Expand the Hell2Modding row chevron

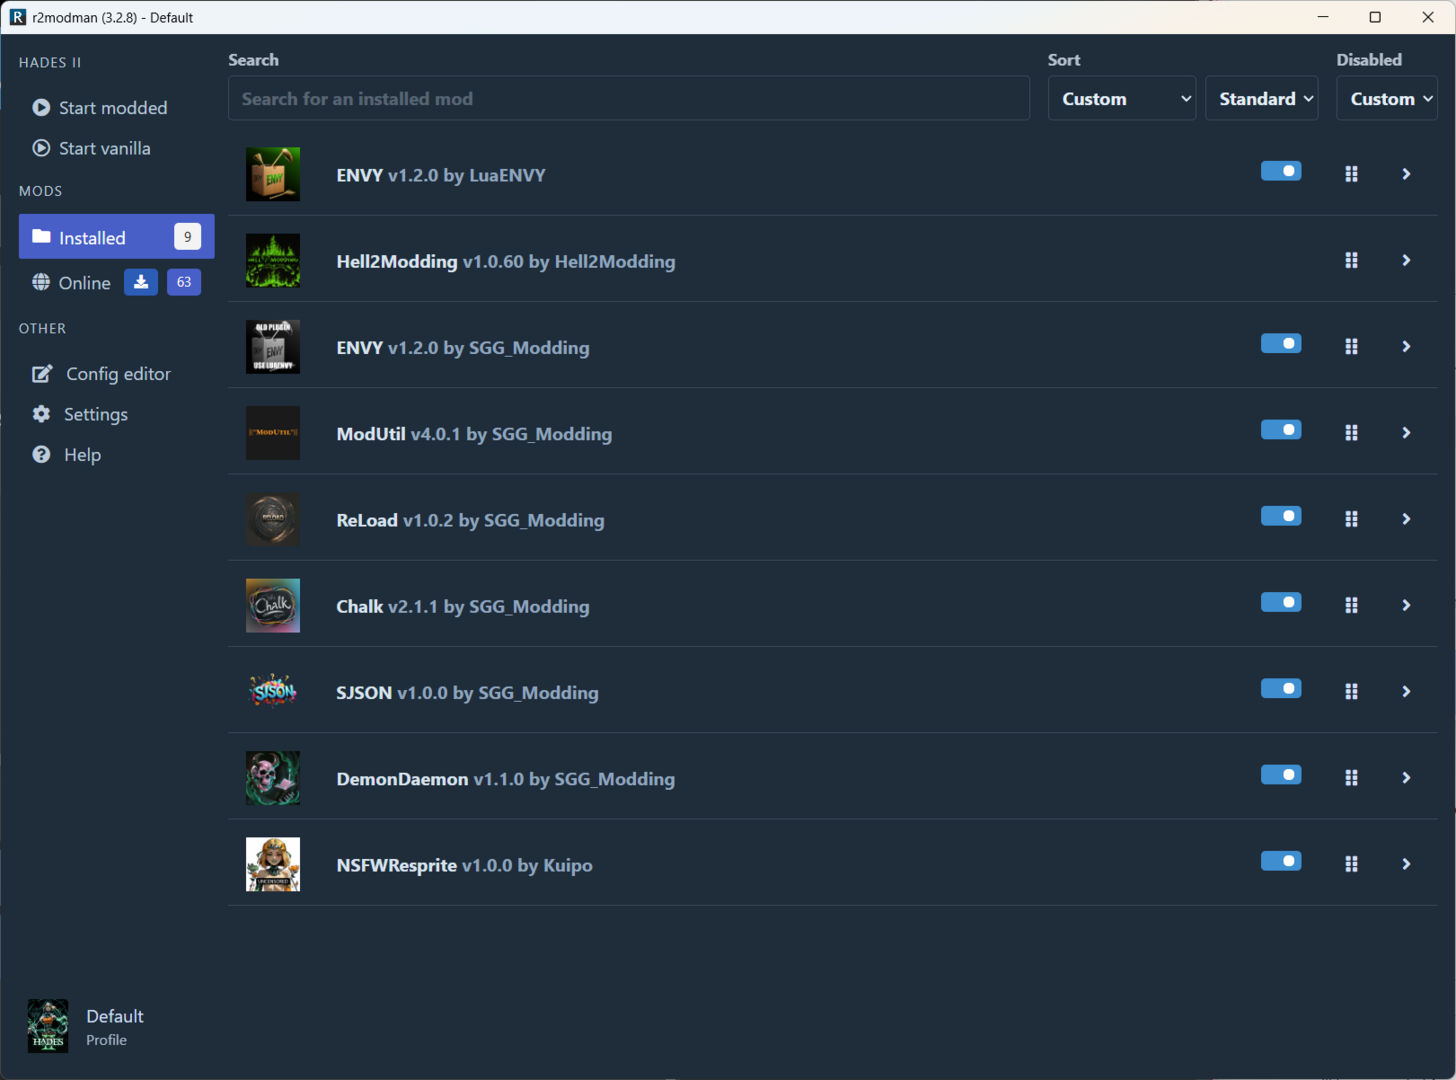[1406, 260]
